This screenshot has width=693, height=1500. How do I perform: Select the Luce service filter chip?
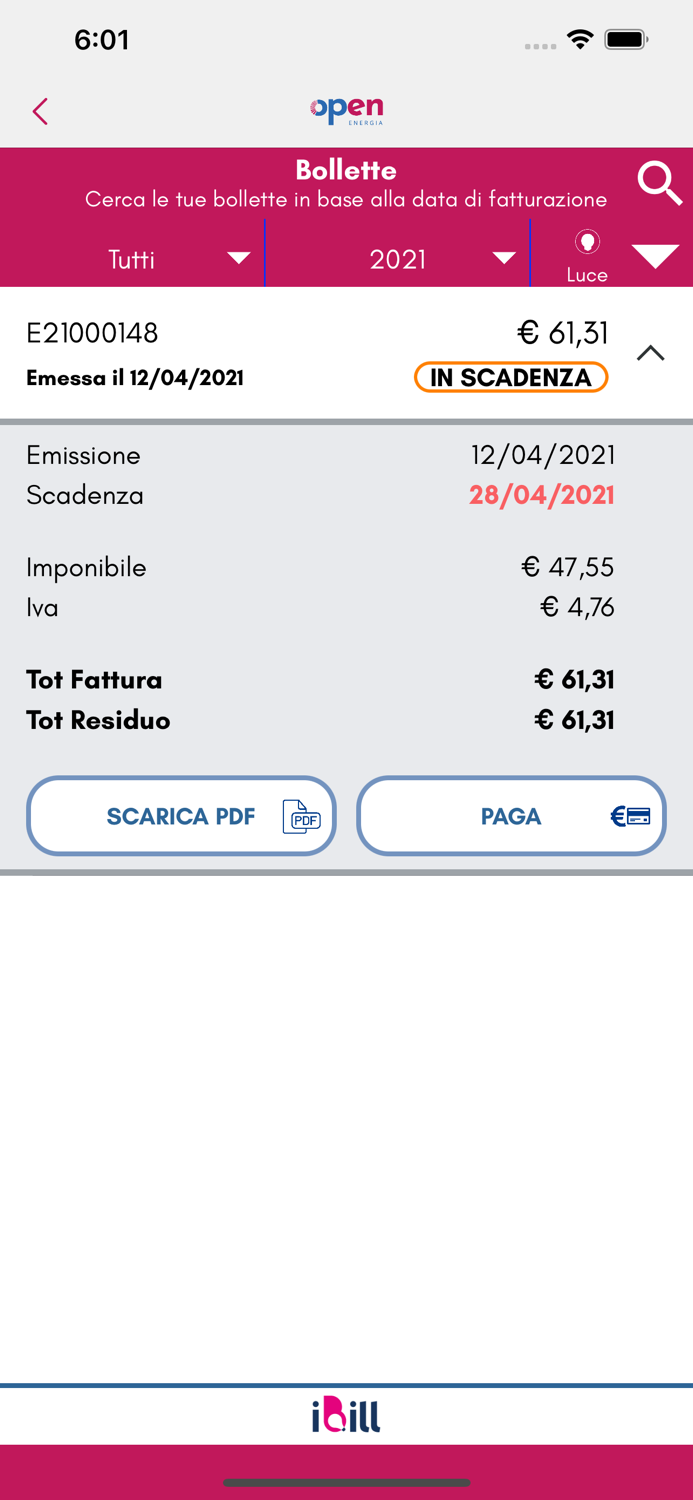[587, 253]
